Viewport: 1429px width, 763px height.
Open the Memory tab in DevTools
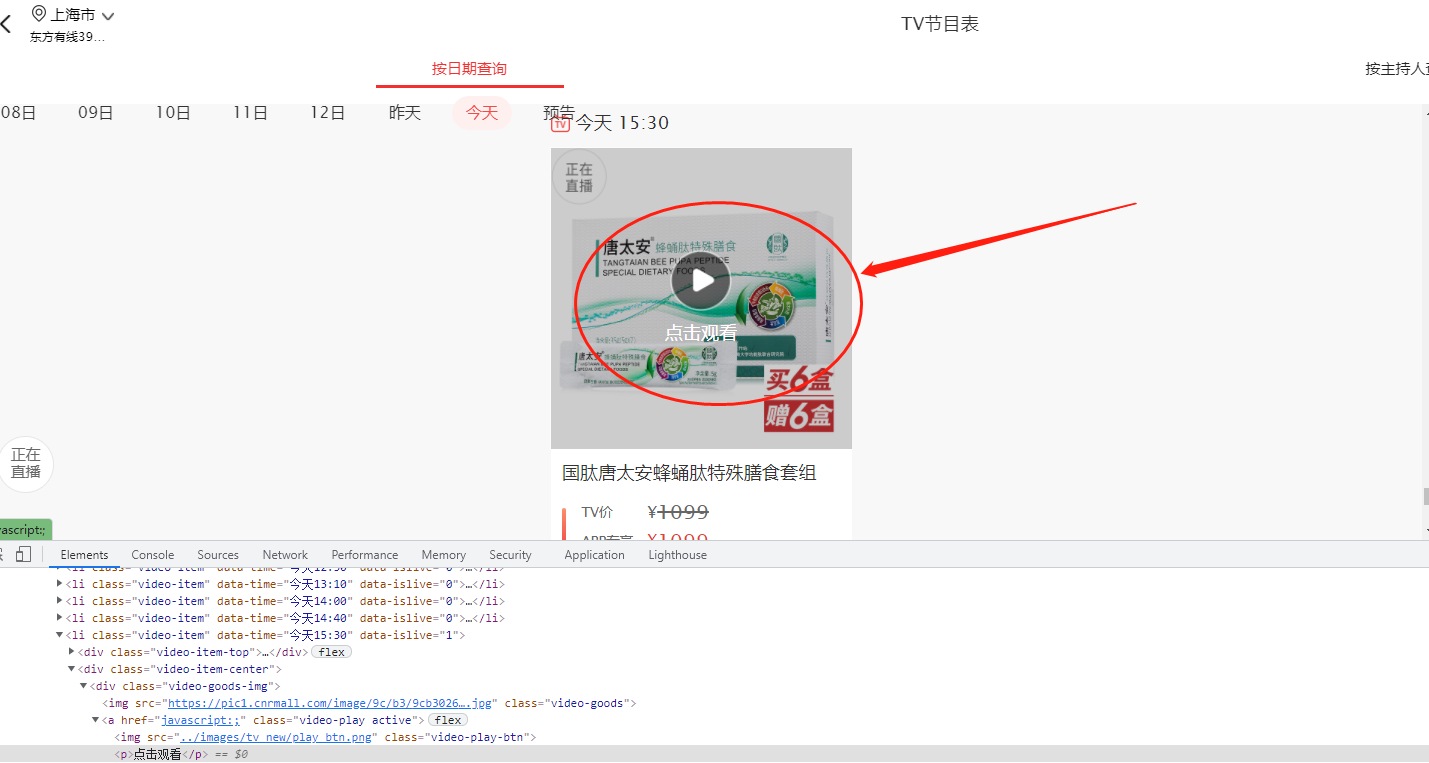pyautogui.click(x=444, y=555)
